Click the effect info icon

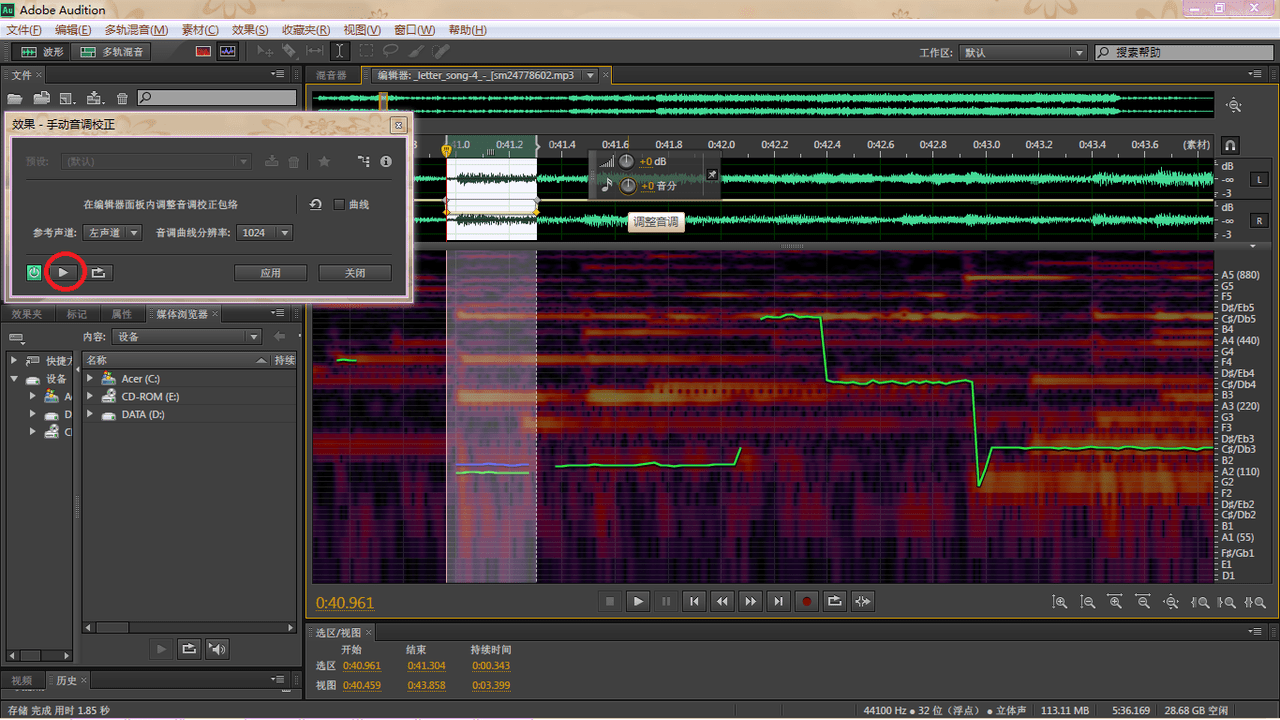pyautogui.click(x=386, y=161)
